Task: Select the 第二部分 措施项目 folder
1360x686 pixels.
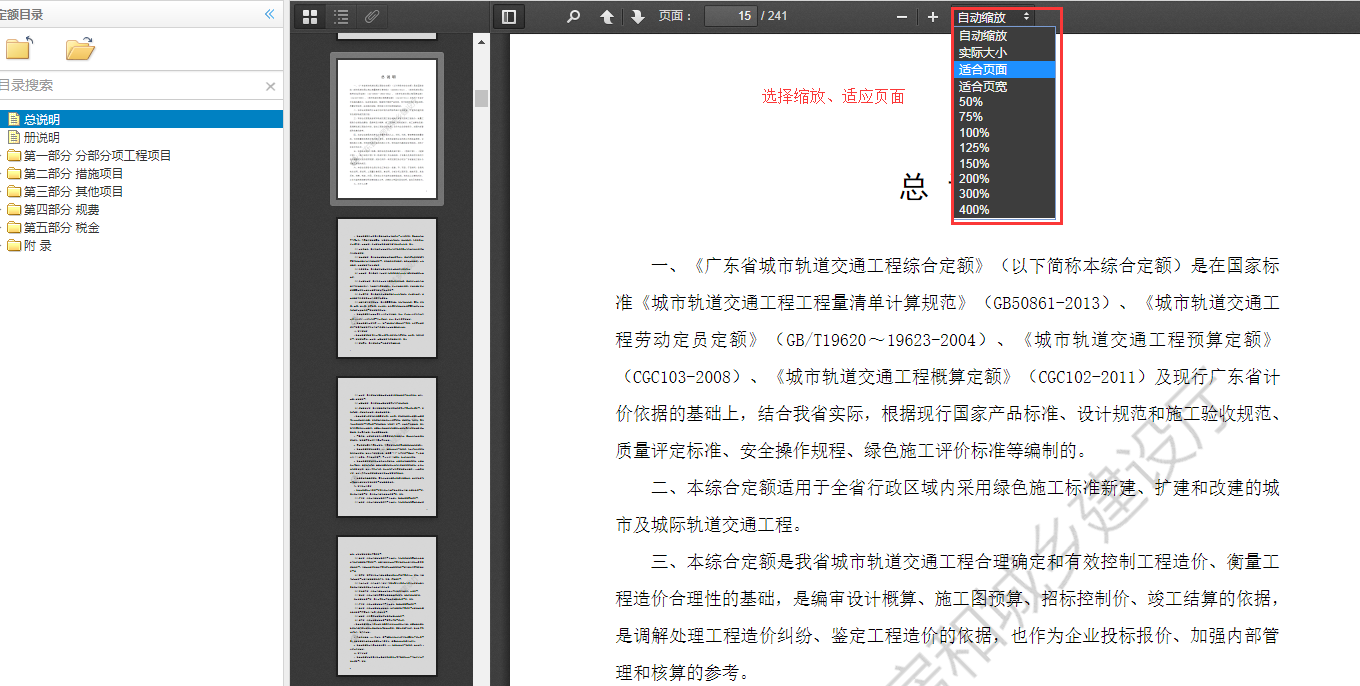Action: 73,173
